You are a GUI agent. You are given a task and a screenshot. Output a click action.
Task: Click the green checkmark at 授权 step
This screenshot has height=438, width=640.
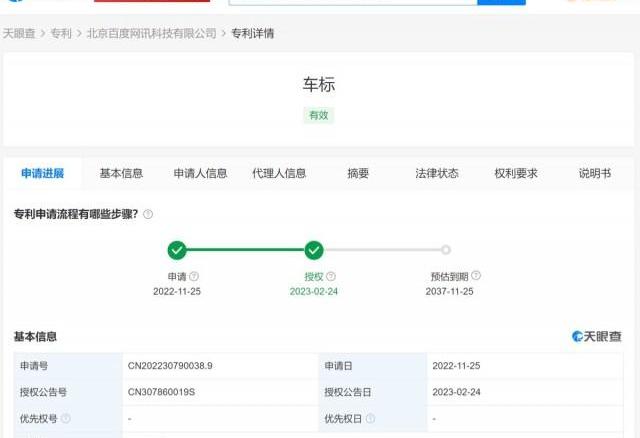click(x=314, y=250)
